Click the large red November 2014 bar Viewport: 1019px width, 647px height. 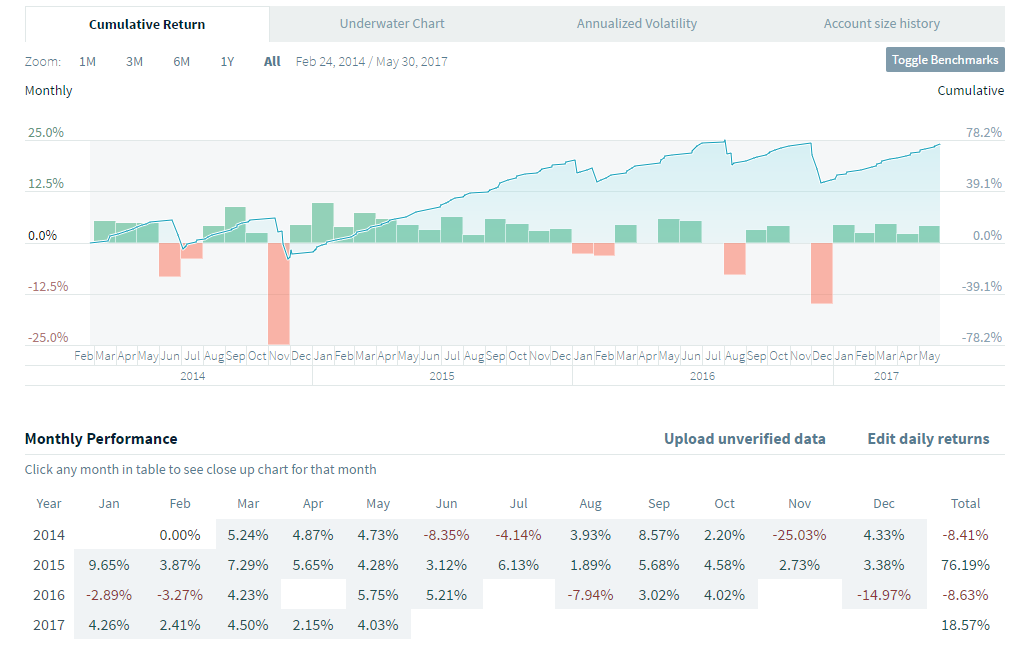278,293
